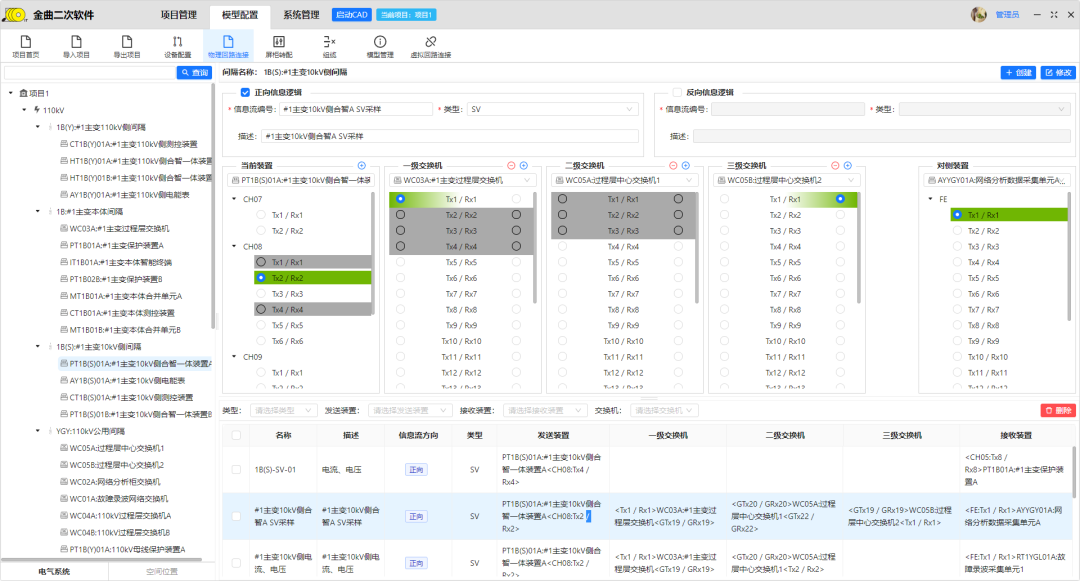Collapse the 110kV tree node

(24, 110)
